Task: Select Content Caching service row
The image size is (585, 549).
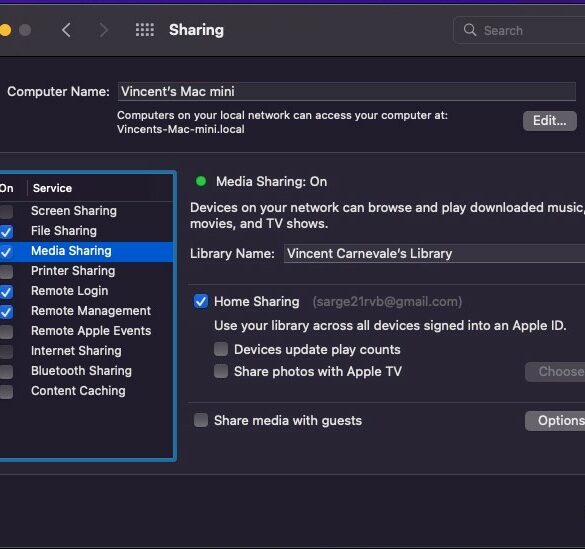Action: (x=86, y=391)
